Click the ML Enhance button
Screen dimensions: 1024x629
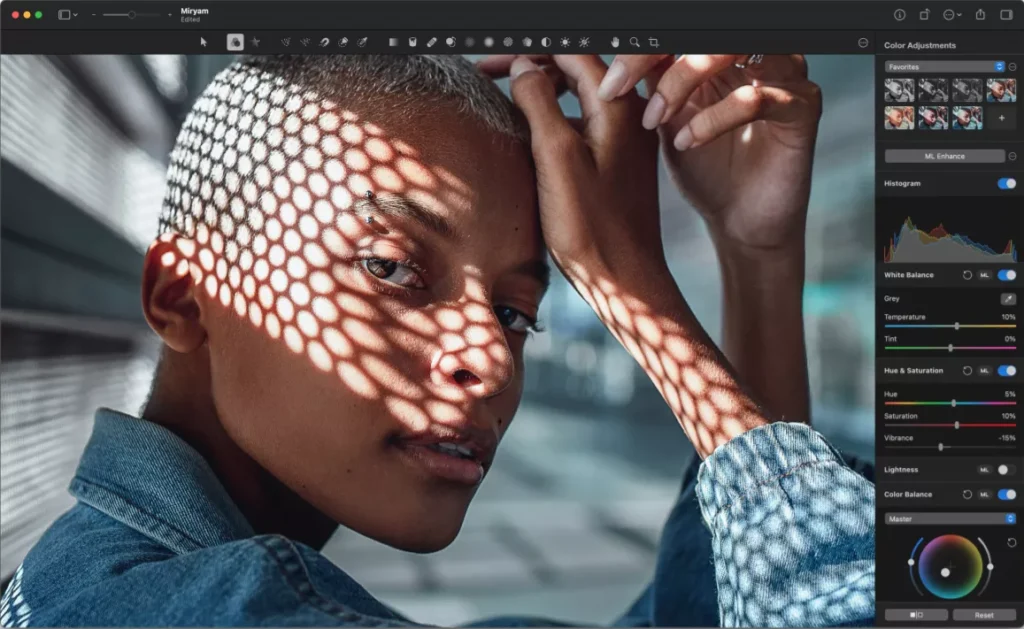[944, 156]
